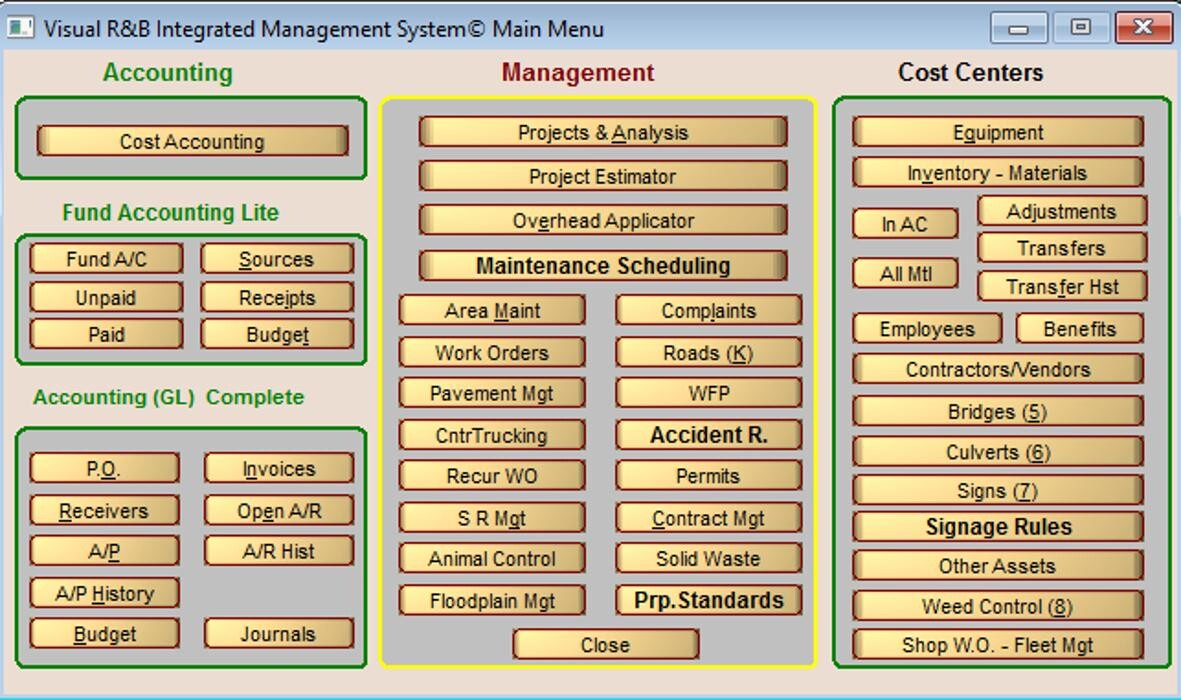Select Maintenance Scheduling button
Screen dimensions: 1181x700
point(602,266)
